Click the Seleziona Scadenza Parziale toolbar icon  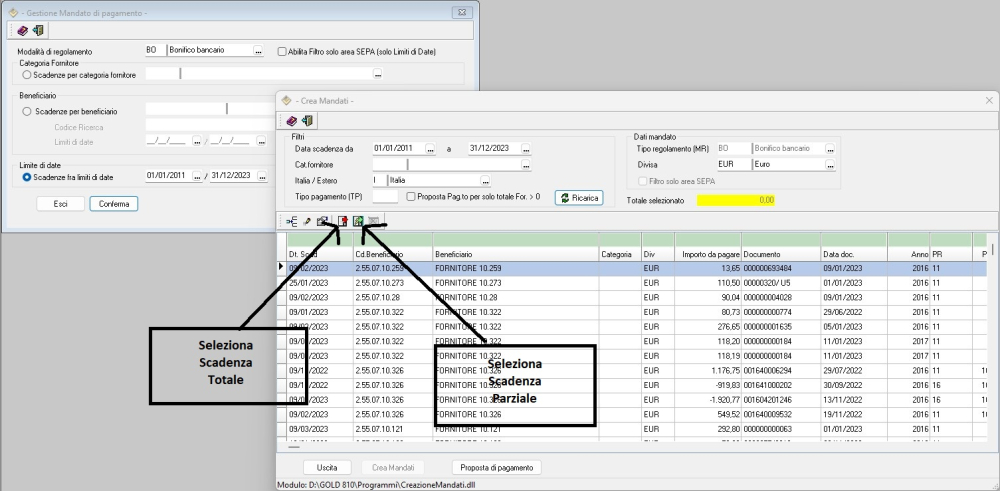358,222
